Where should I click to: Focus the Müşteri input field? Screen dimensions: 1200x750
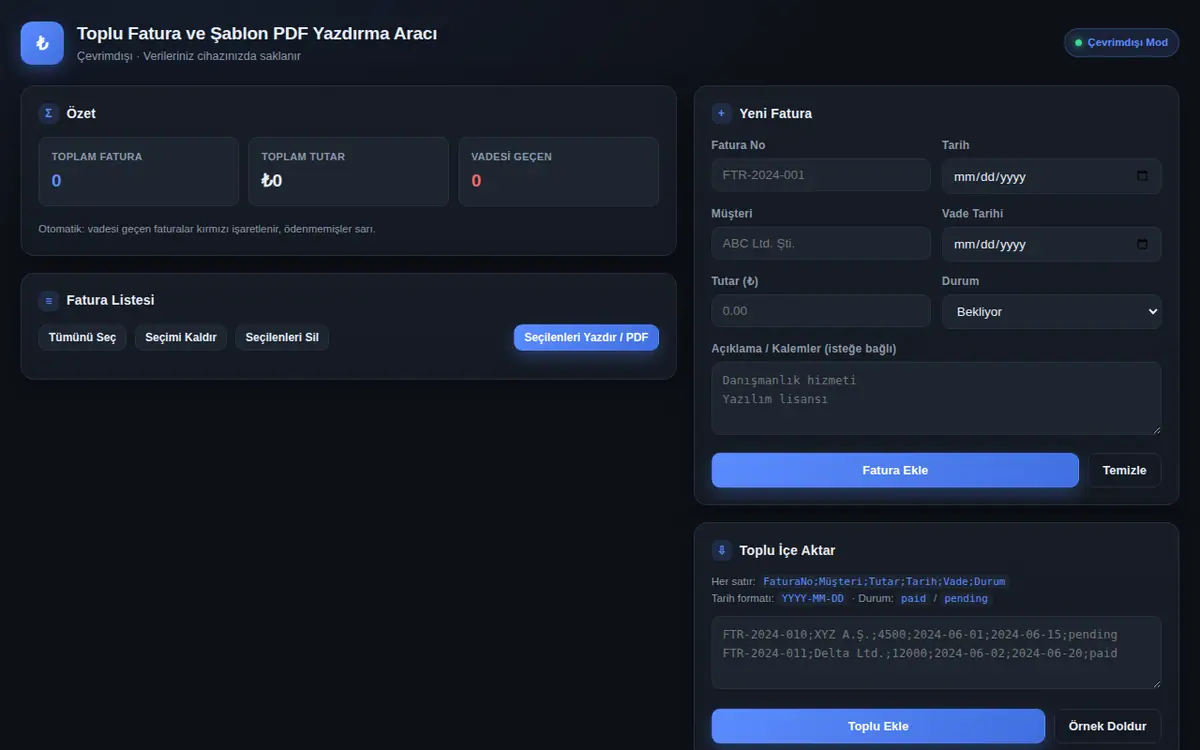click(821, 243)
